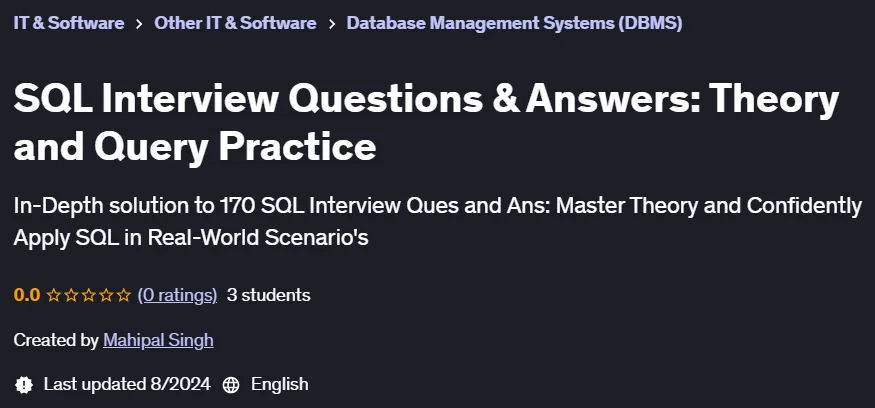Click the SQL Interview Questions course title
The width and height of the screenshot is (875, 408).
click(426, 122)
